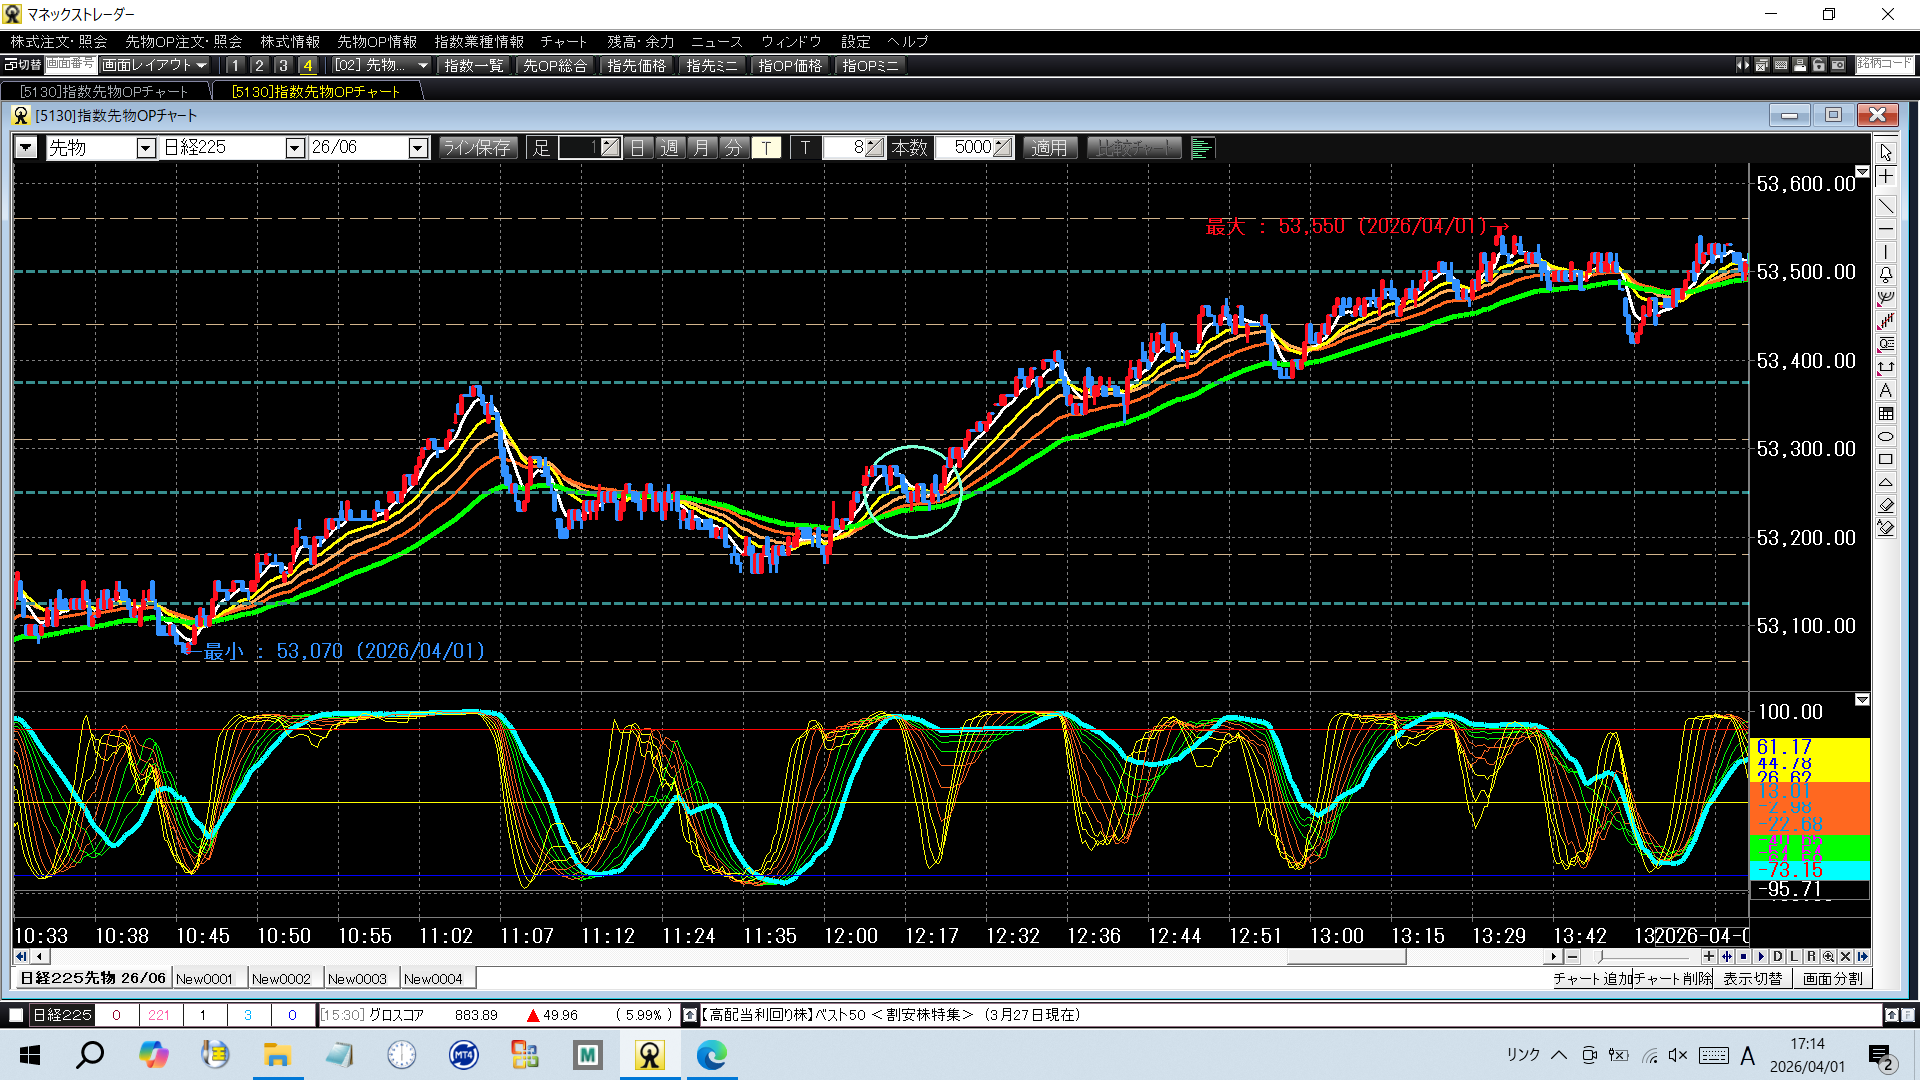1920x1080 pixels.
Task: Toggle the daily 日 timeframe button
Action: (x=638, y=148)
